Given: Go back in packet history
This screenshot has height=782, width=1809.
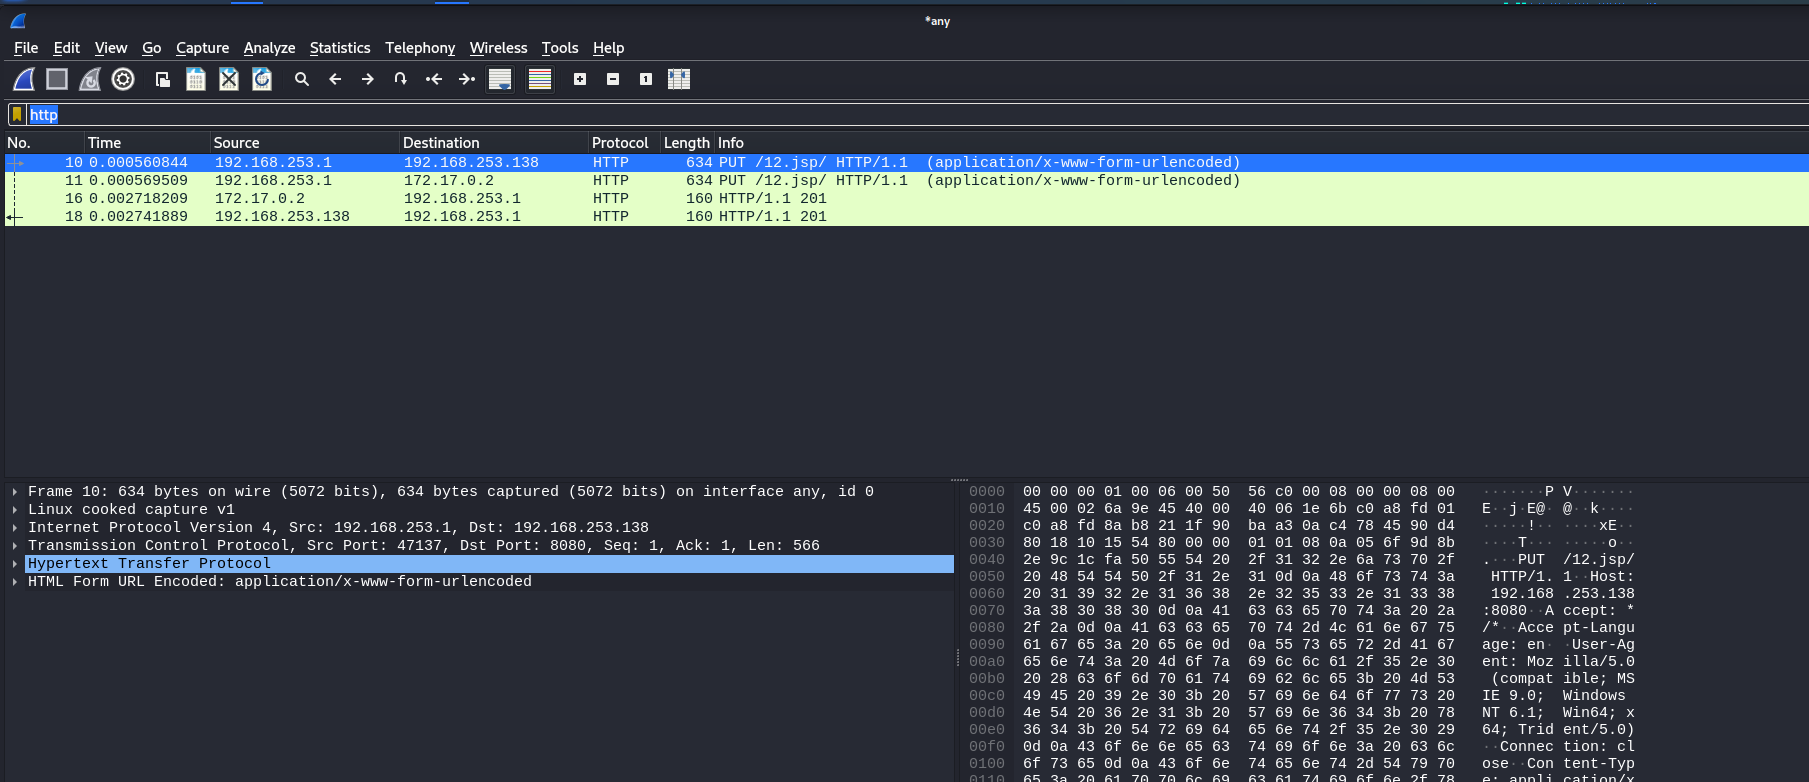Looking at the screenshot, I should click(x=335, y=79).
